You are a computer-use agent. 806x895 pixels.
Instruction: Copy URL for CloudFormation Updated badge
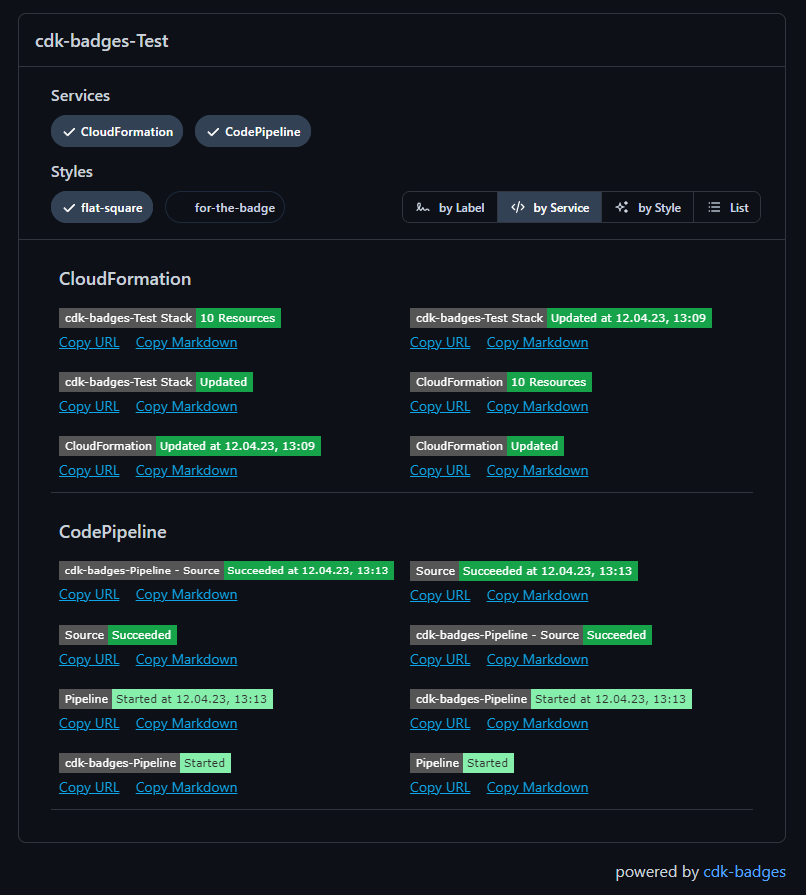tap(440, 470)
